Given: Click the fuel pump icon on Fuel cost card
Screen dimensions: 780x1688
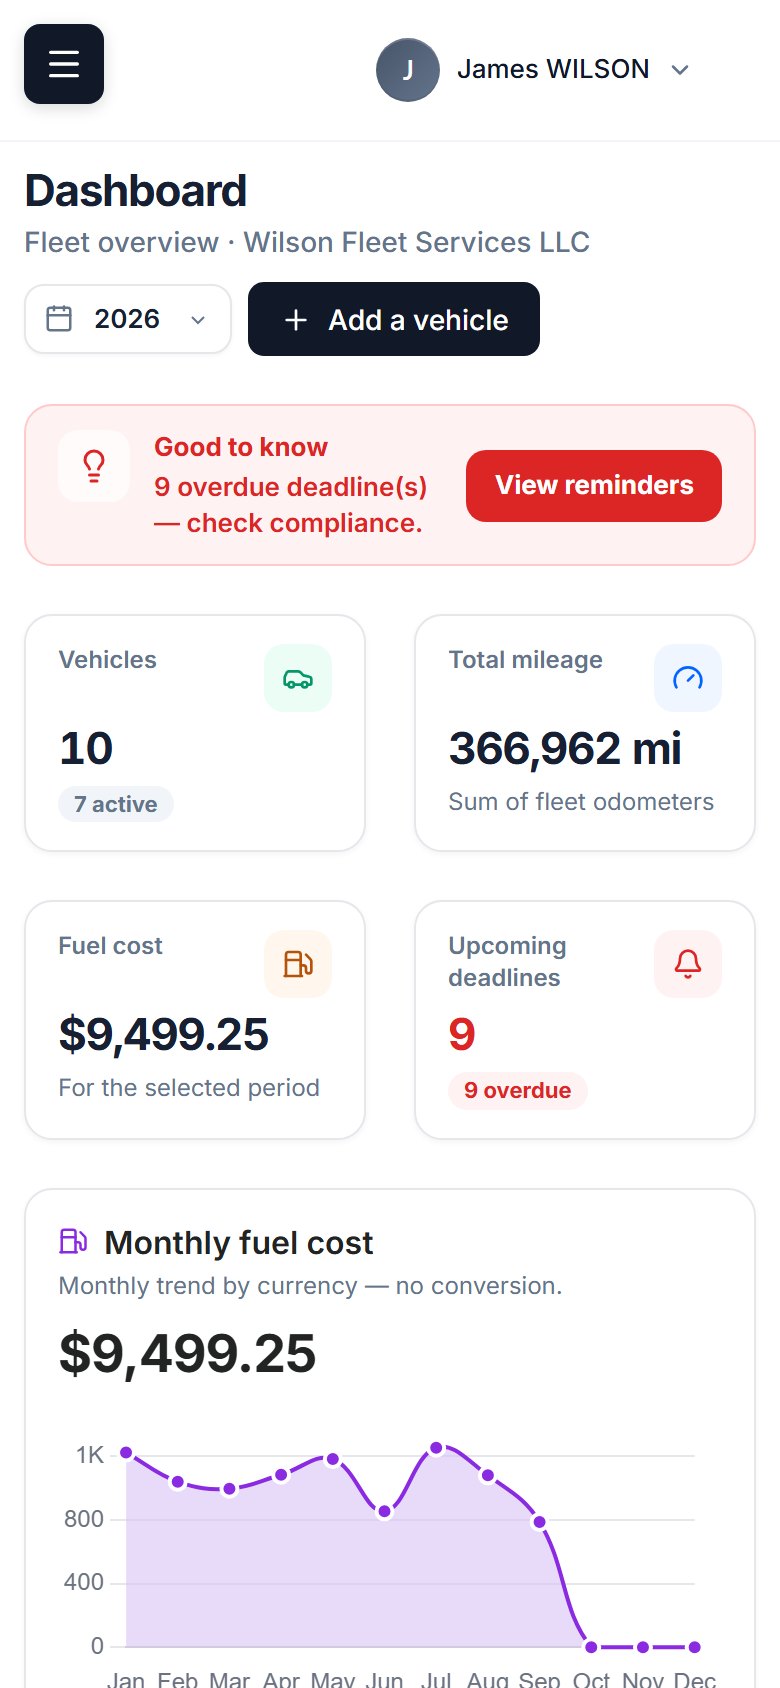Looking at the screenshot, I should click(298, 964).
